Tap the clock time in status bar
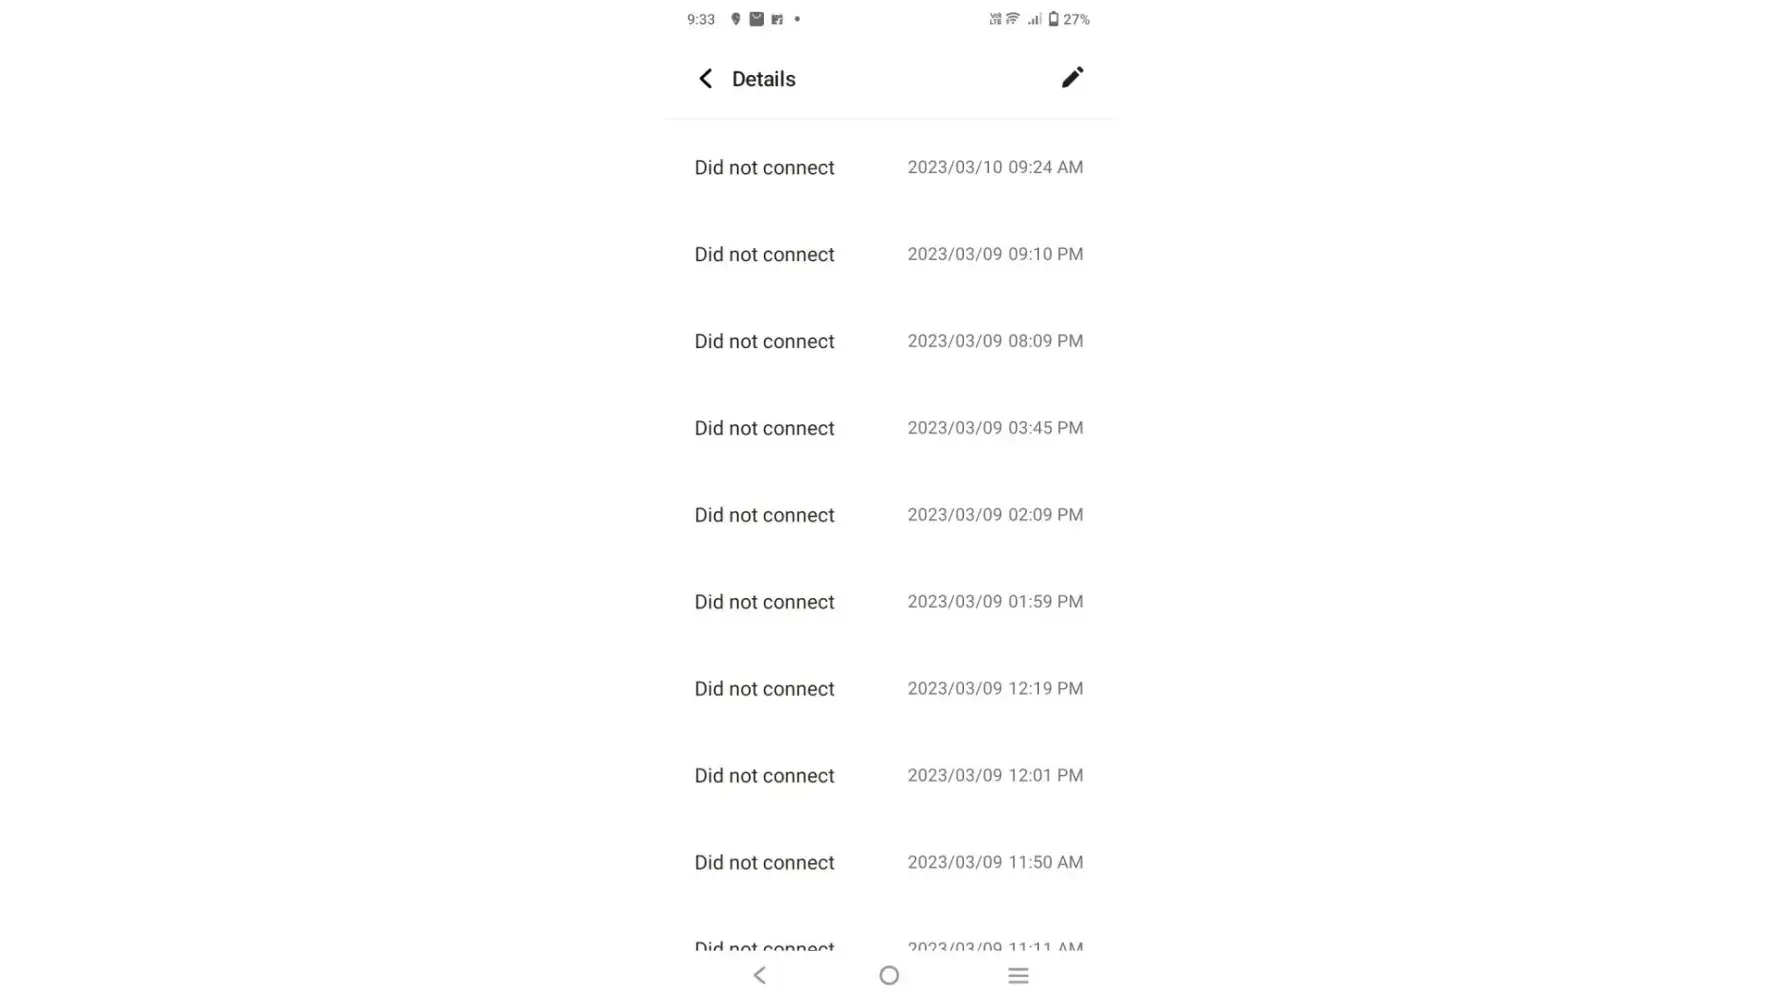The width and height of the screenshot is (1778, 1000). click(700, 19)
